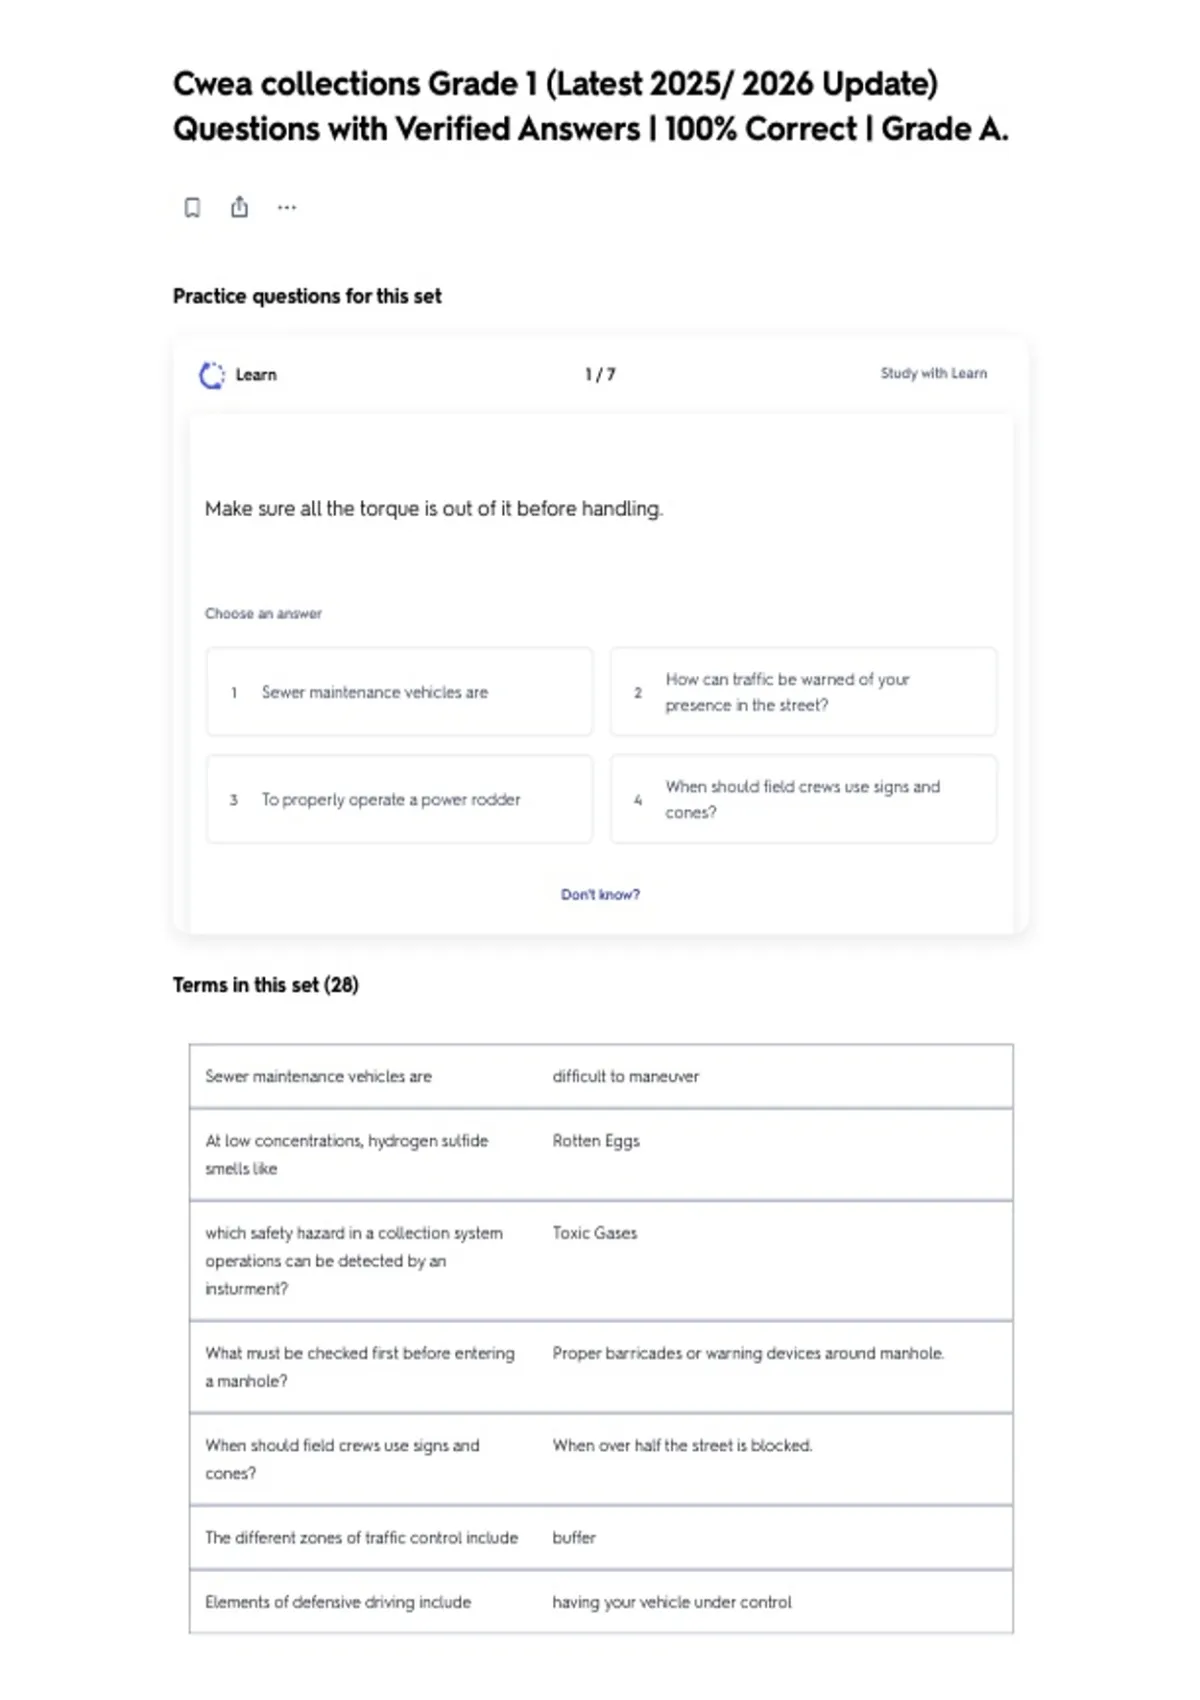
Task: Select answer 'When should field crews use signs'
Action: (x=803, y=800)
